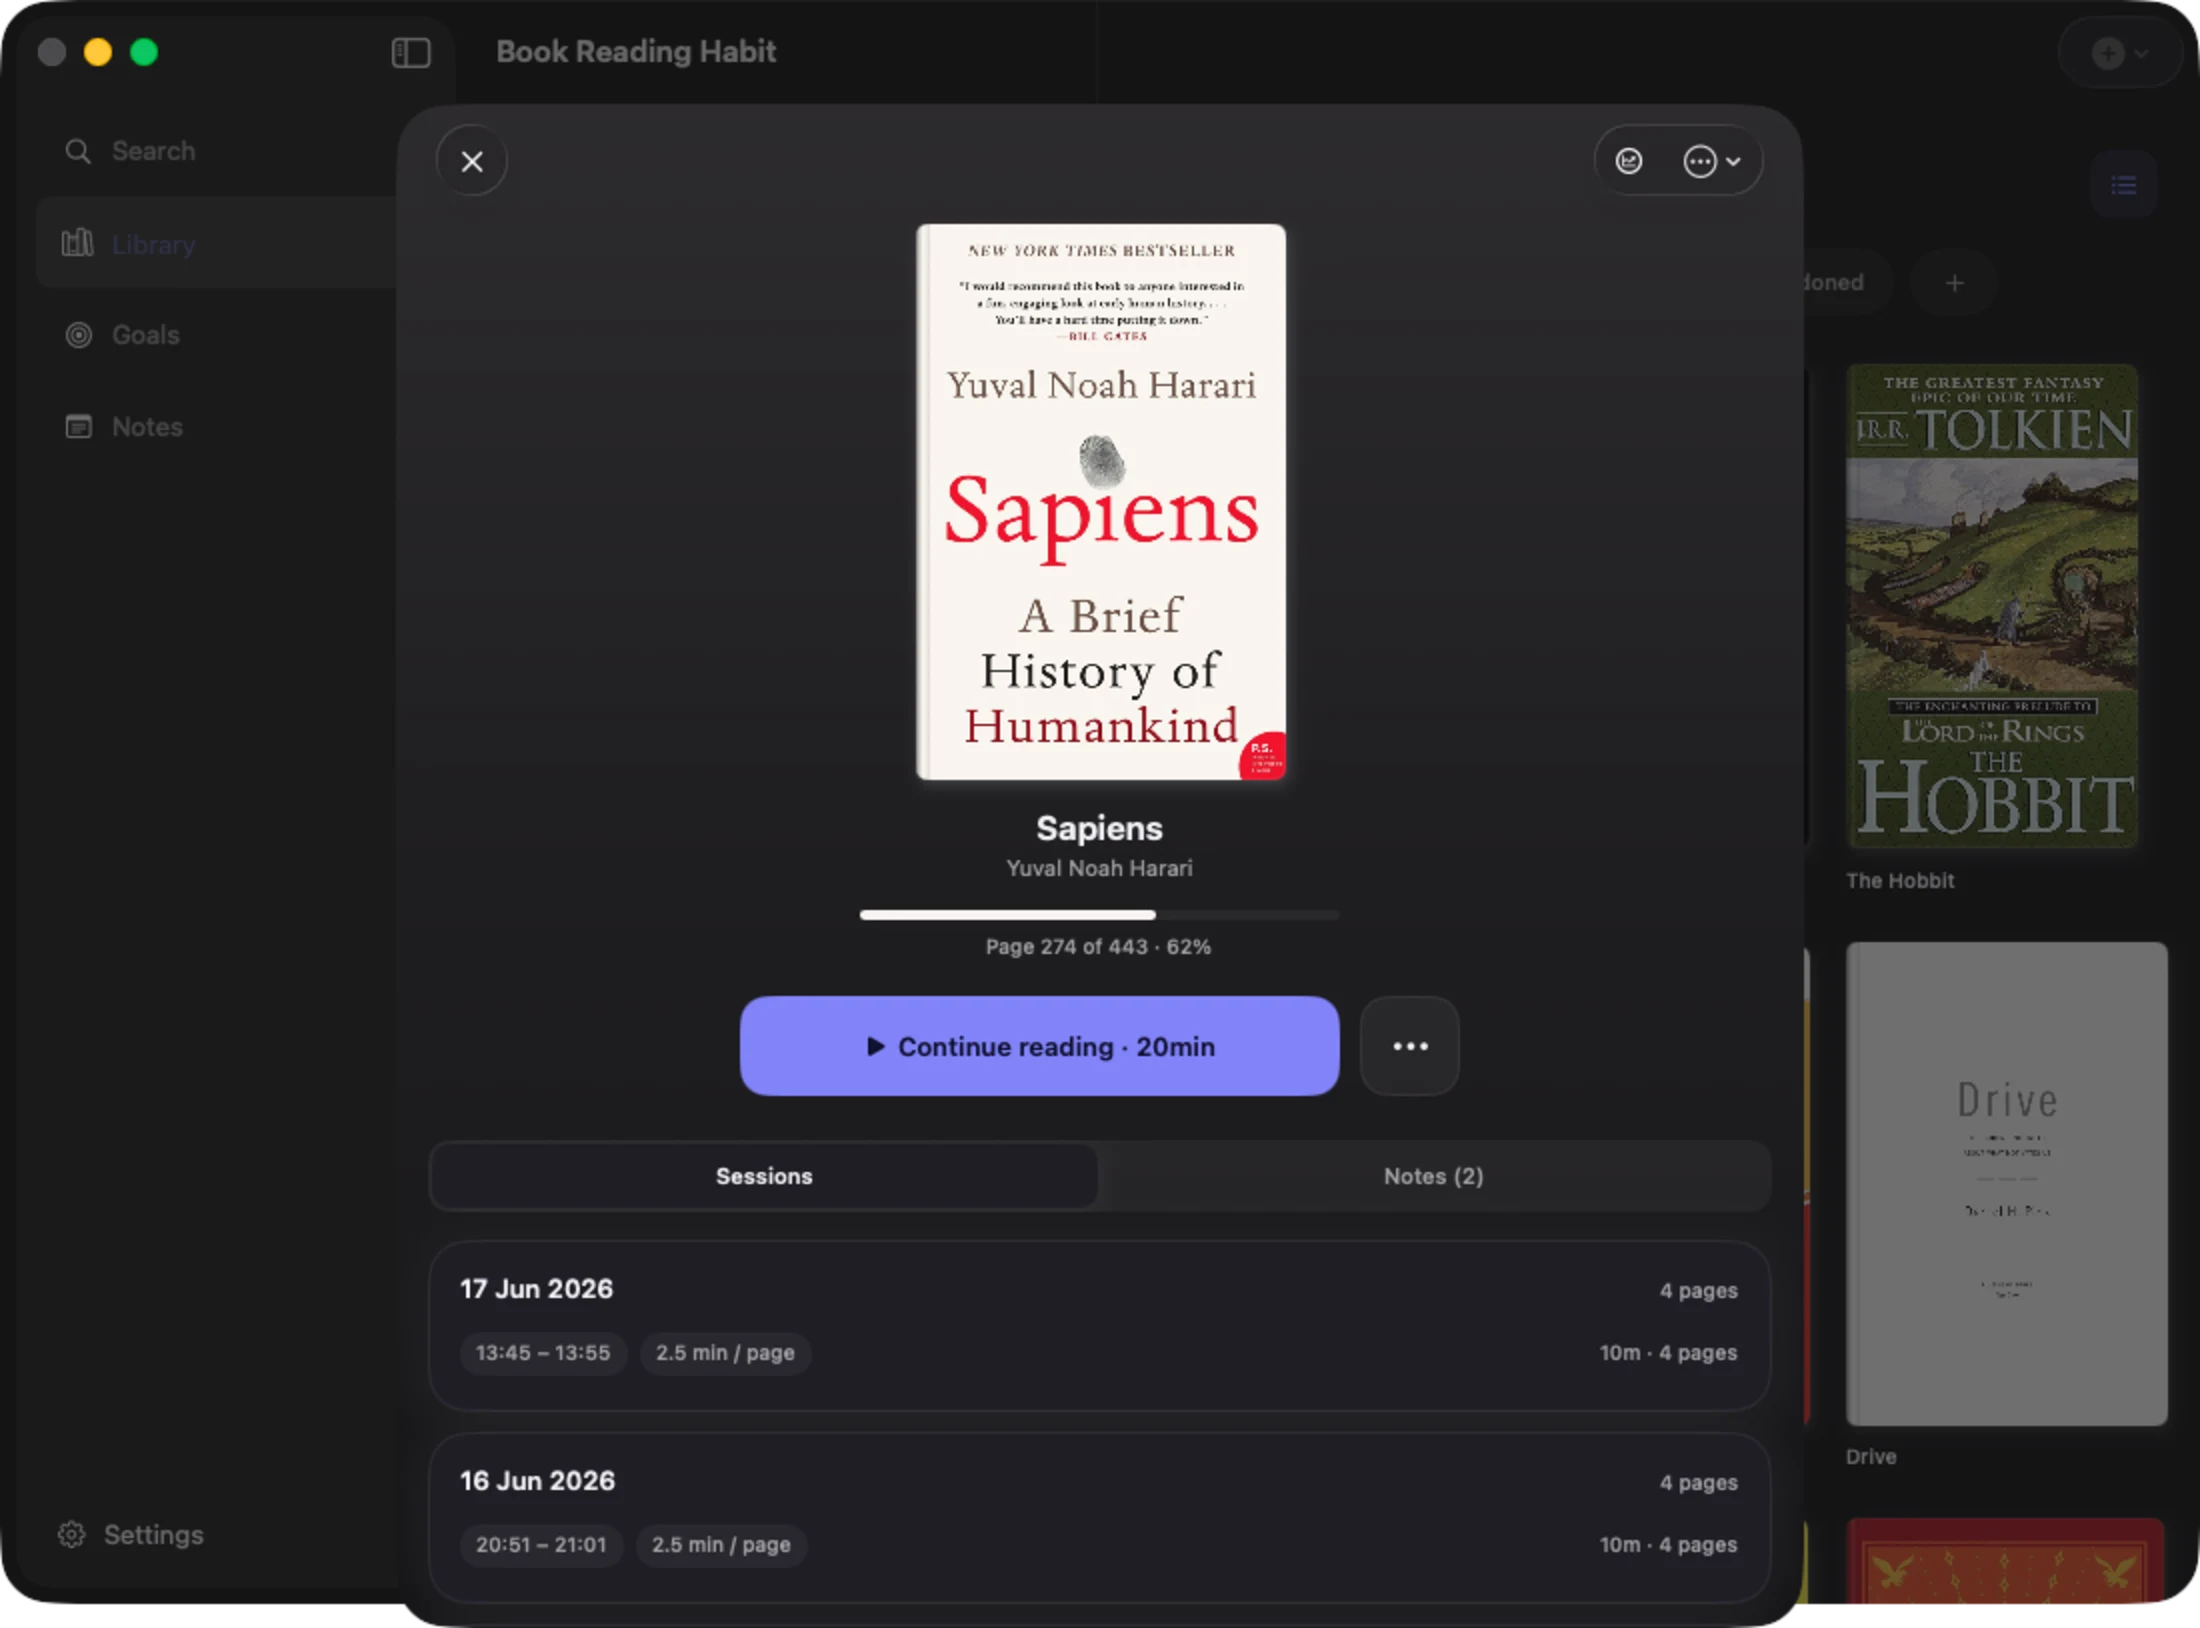Expand the ellipsis options dropdown in the panel header
This screenshot has height=1628, width=2200.
click(x=1712, y=161)
